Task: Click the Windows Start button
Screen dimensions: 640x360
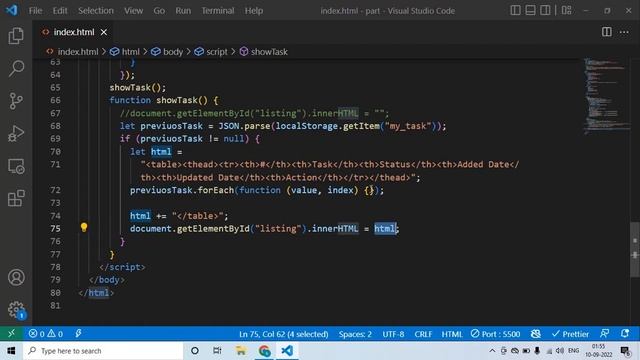Action: pyautogui.click(x=11, y=351)
